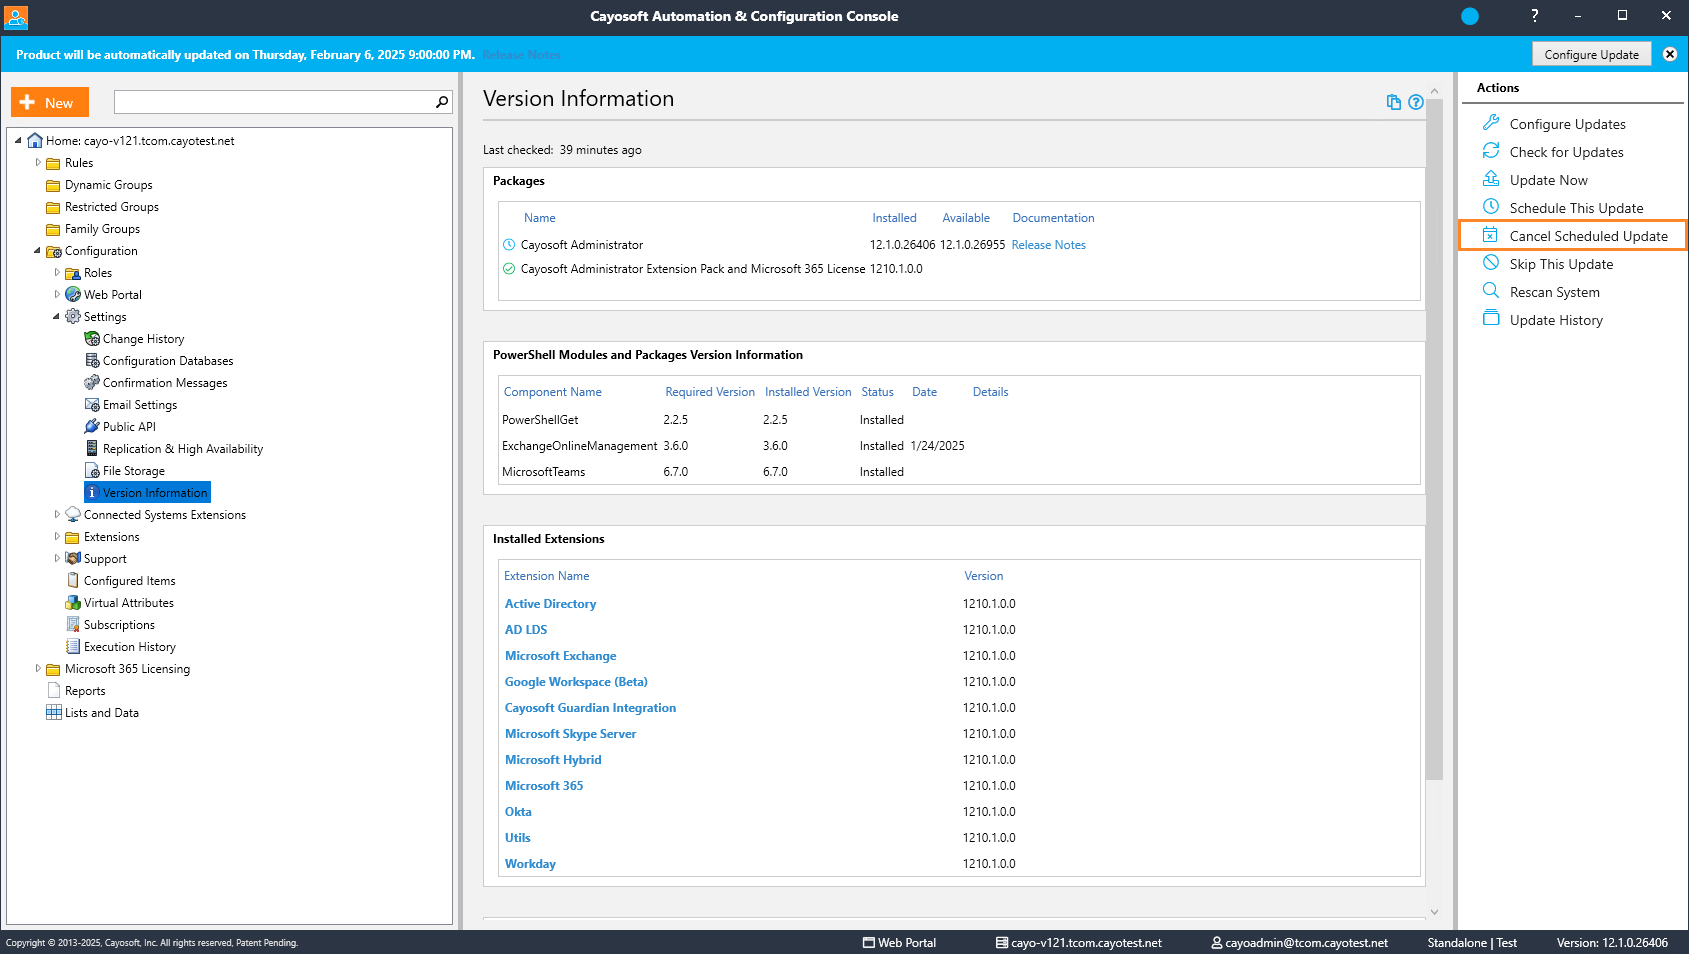1689x954 pixels.
Task: Expand the Microsoft 365 Licensing node
Action: pyautogui.click(x=38, y=668)
